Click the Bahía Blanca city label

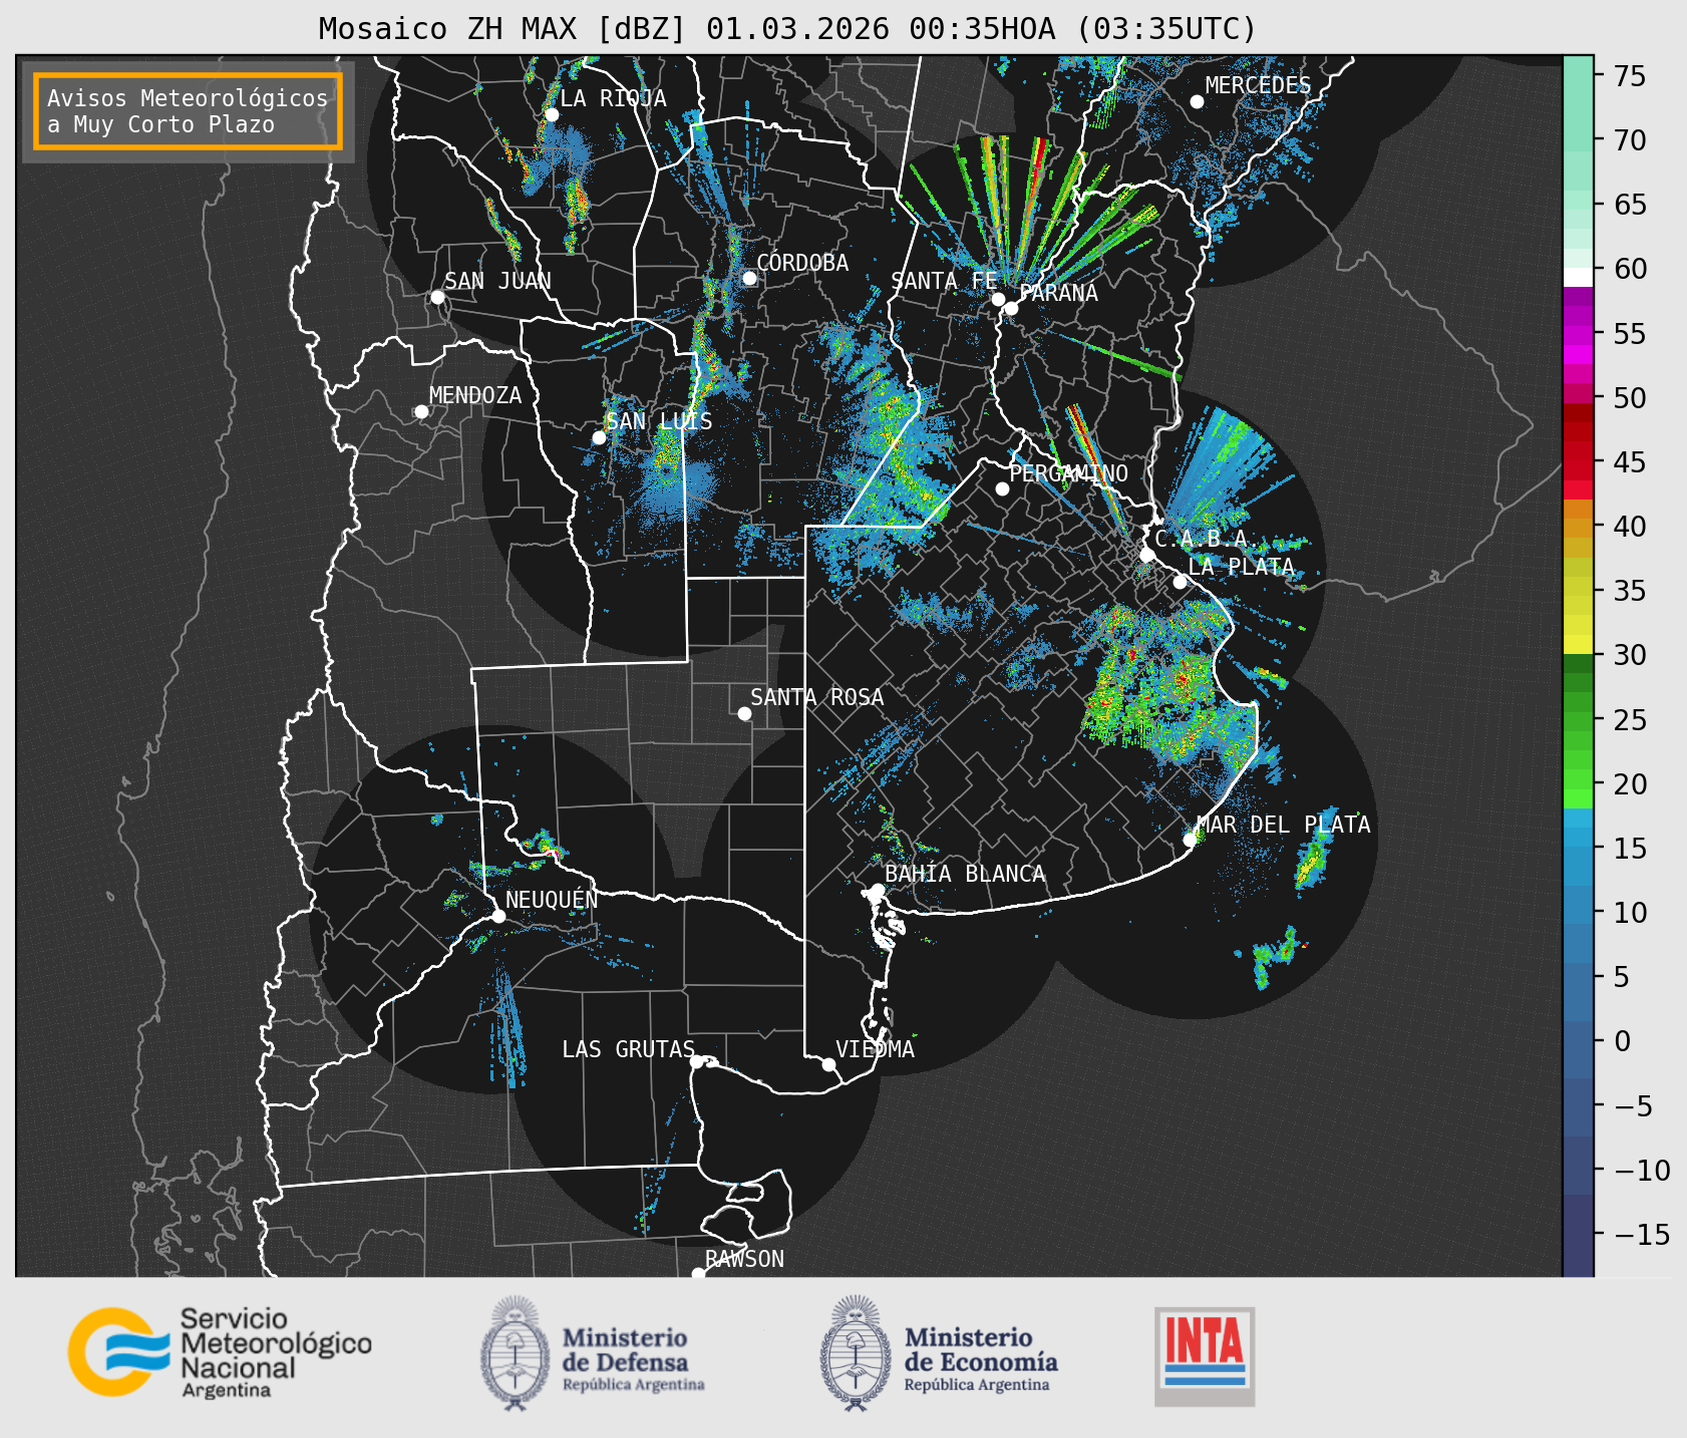(964, 874)
